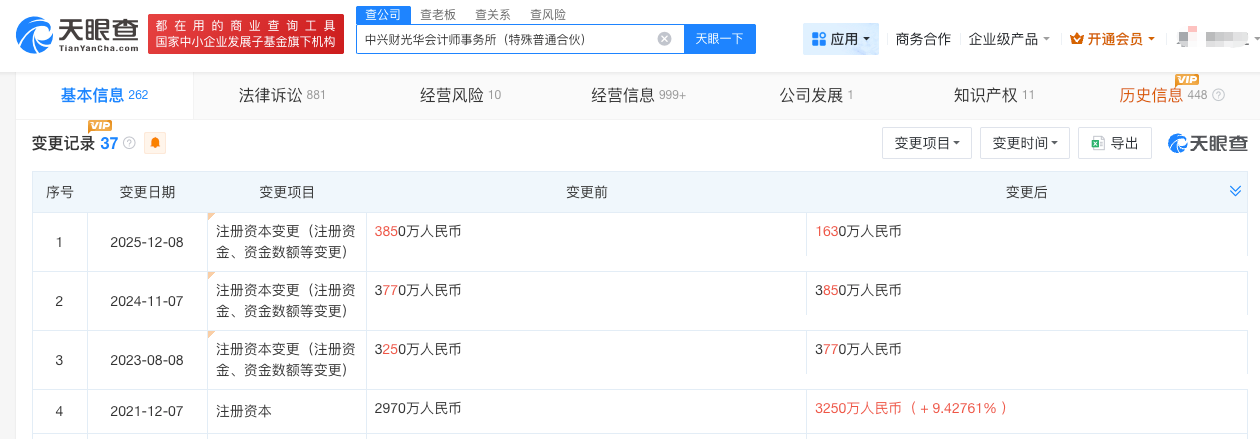Click the date 2024-11-07
This screenshot has height=439, width=1260.
pos(147,301)
